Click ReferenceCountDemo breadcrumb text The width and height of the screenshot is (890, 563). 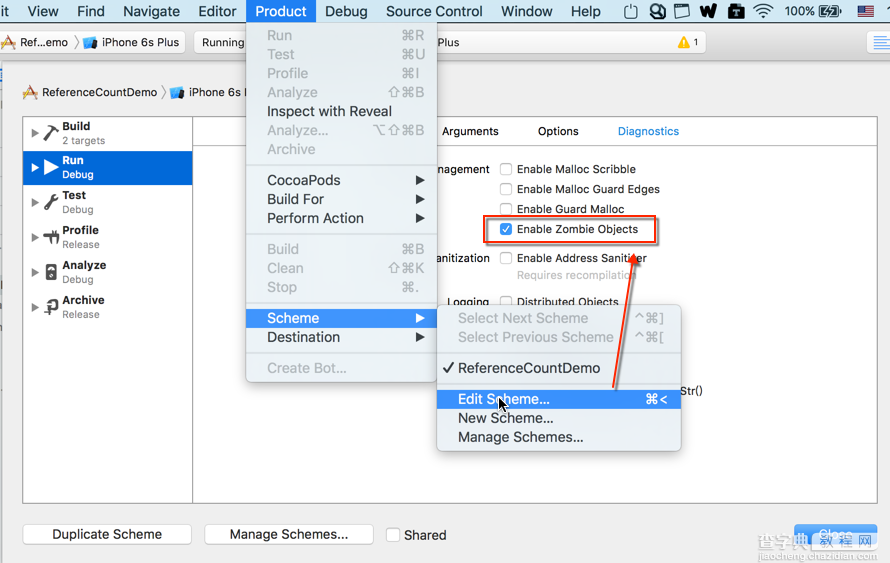coord(99,93)
